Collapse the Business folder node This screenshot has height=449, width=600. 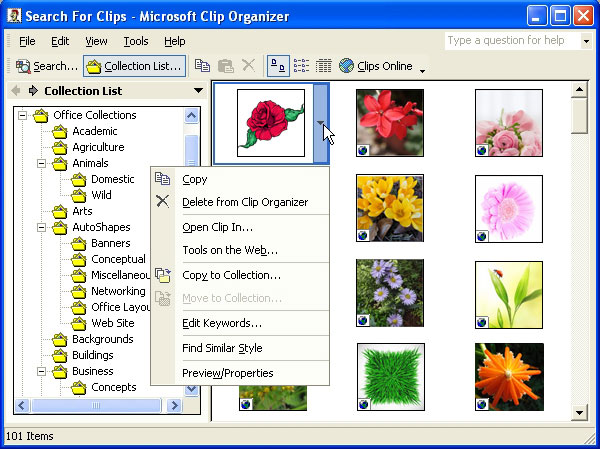point(41,372)
